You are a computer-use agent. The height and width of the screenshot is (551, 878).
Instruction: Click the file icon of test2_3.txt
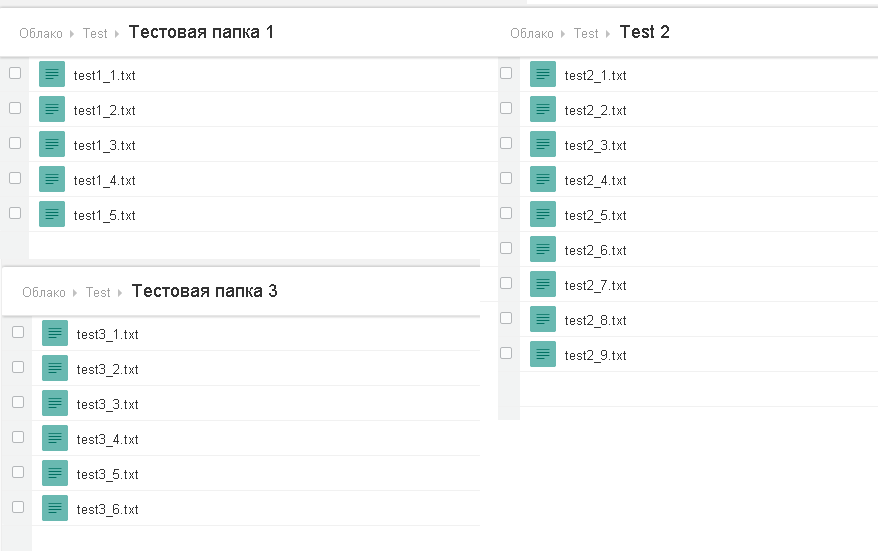click(x=543, y=144)
